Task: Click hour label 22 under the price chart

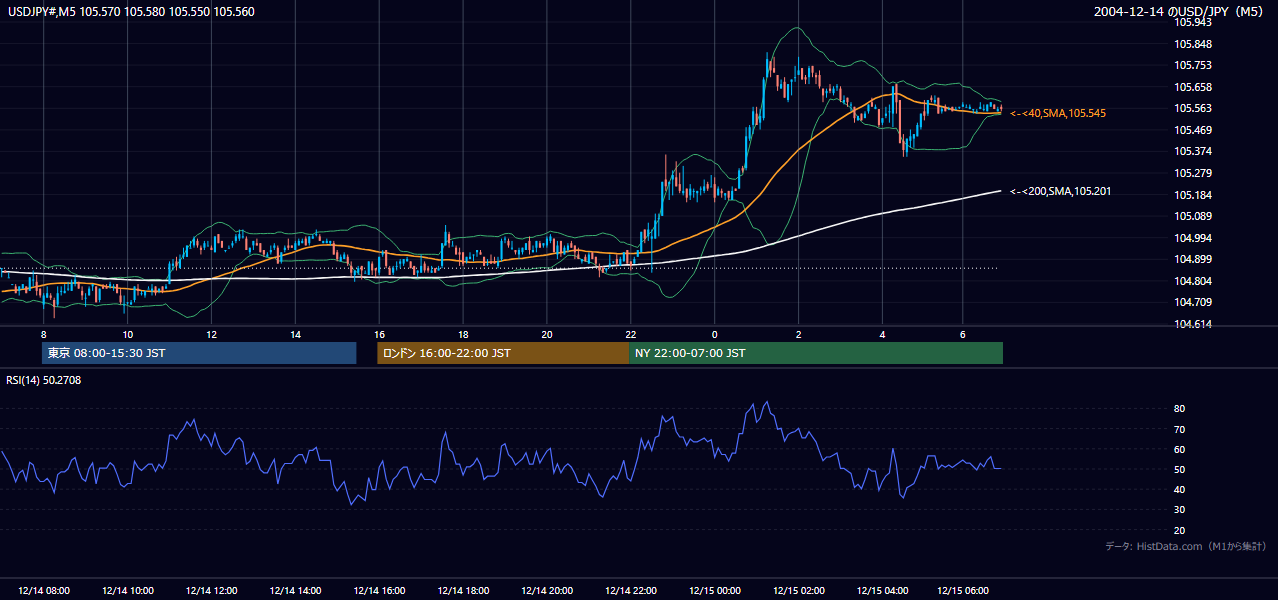Action: (631, 334)
